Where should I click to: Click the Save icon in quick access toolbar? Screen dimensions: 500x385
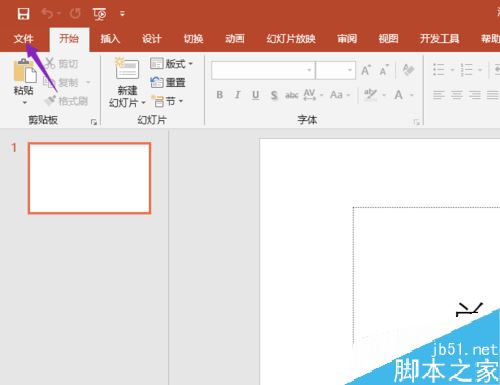point(23,14)
